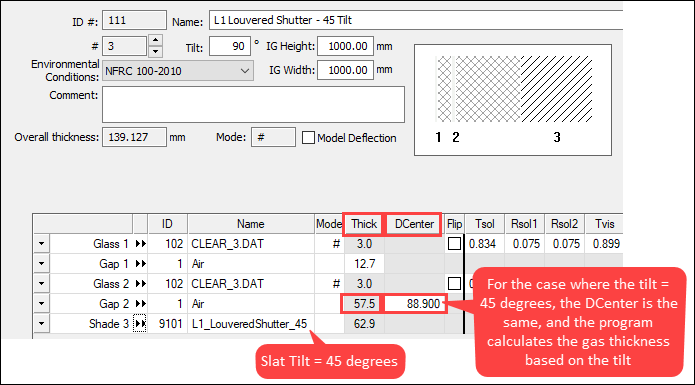Viewport: 695px width, 385px height.
Task: Select the Gap 2 DCenter cell 88.900
Action: point(414,304)
